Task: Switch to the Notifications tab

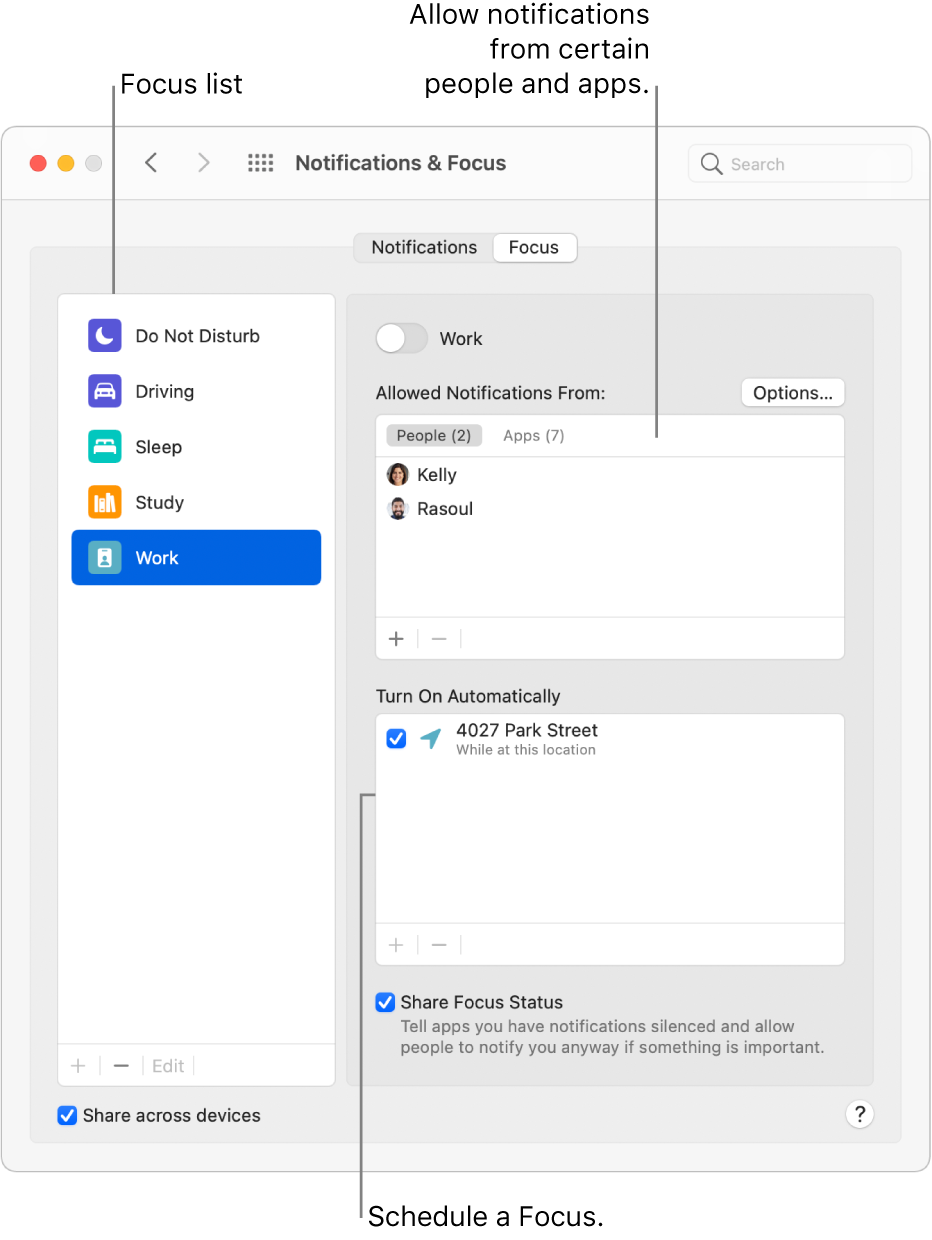Action: pyautogui.click(x=424, y=247)
